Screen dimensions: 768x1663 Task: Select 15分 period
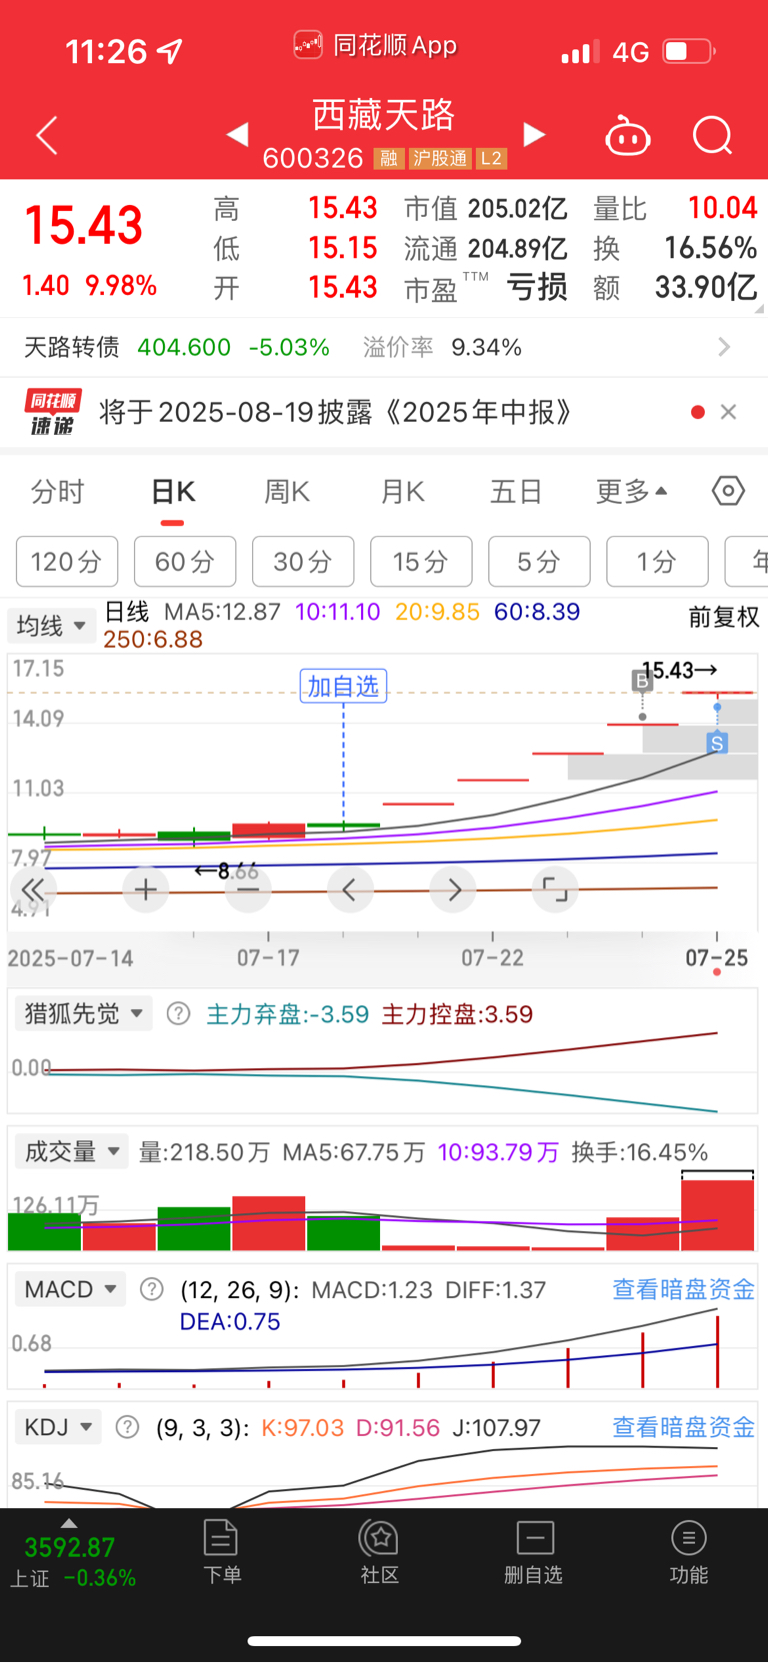tap(421, 561)
